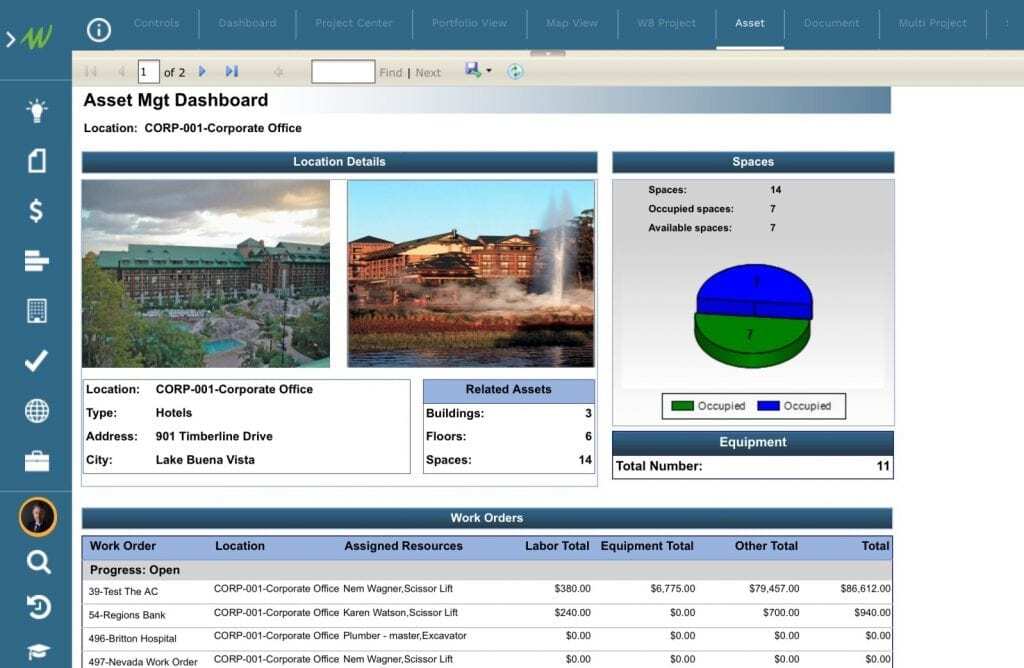The height and width of the screenshot is (668, 1024).
Task: Open the Multi Project tab
Action: [932, 23]
